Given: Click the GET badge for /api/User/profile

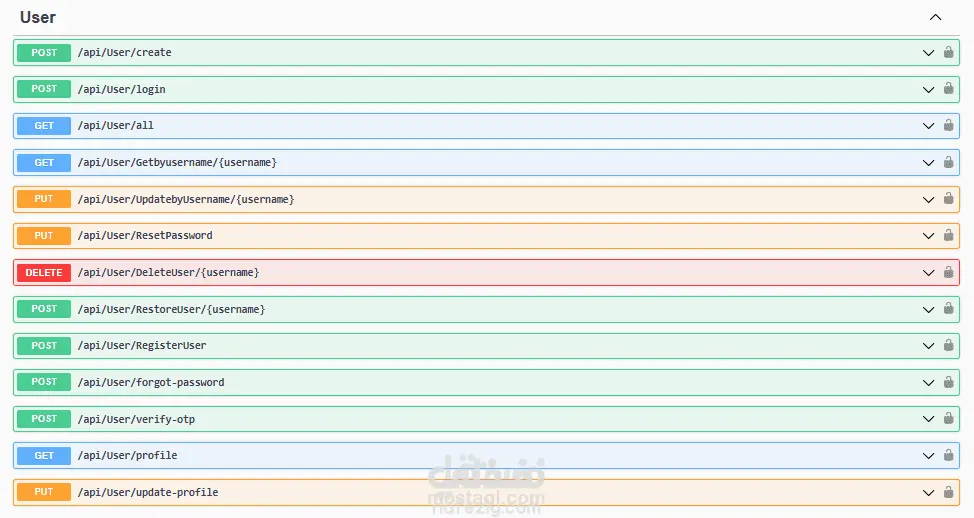Looking at the screenshot, I should [43, 455].
